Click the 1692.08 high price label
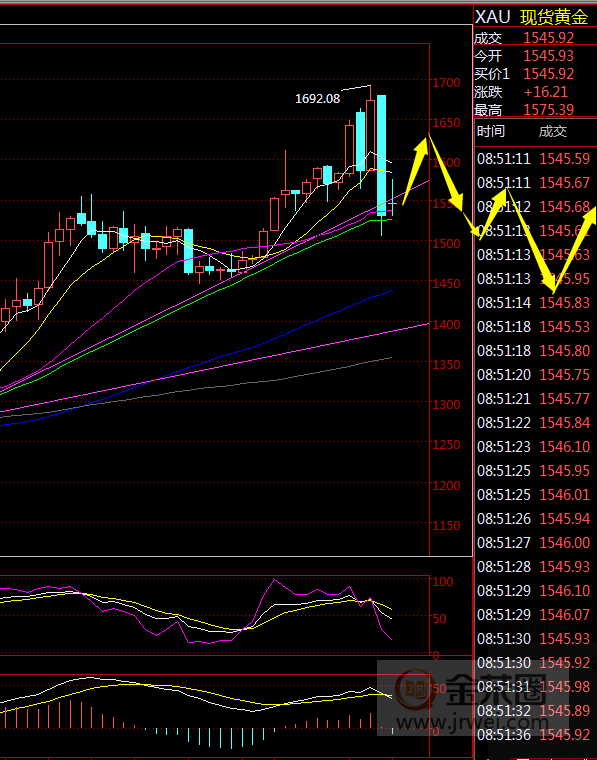The width and height of the screenshot is (597, 760). click(317, 99)
